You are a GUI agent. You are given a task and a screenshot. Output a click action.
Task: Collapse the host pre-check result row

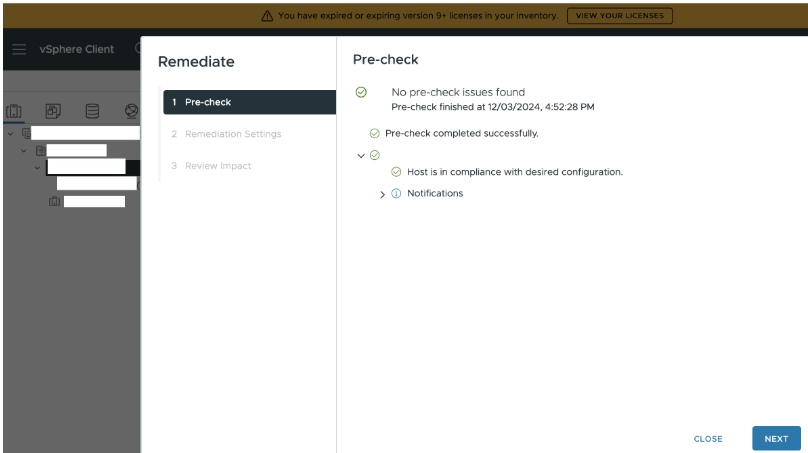361,156
